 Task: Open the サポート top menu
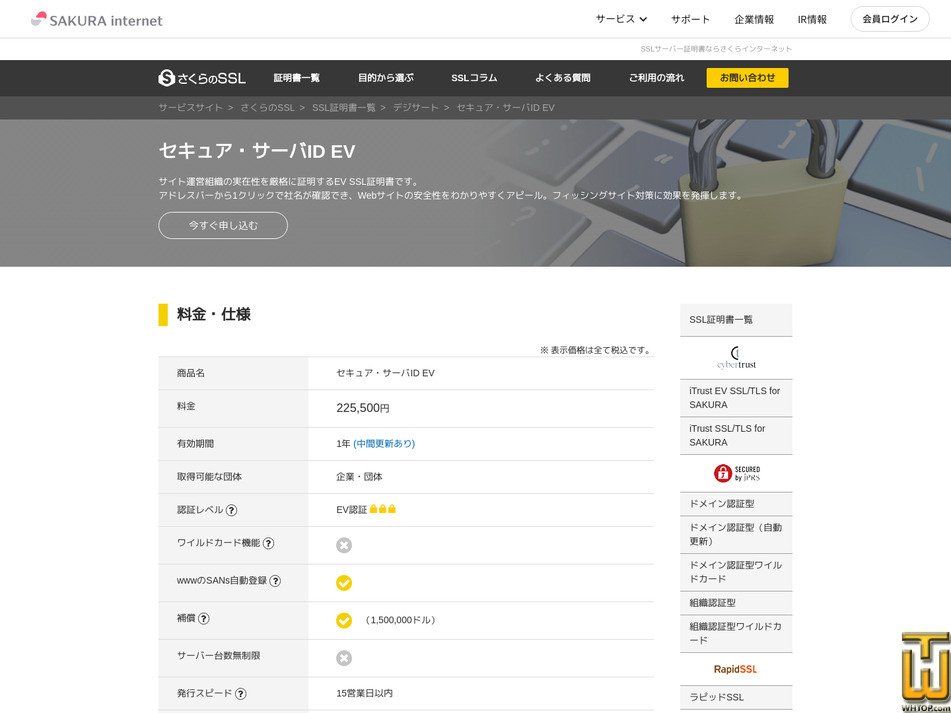pyautogui.click(x=690, y=19)
